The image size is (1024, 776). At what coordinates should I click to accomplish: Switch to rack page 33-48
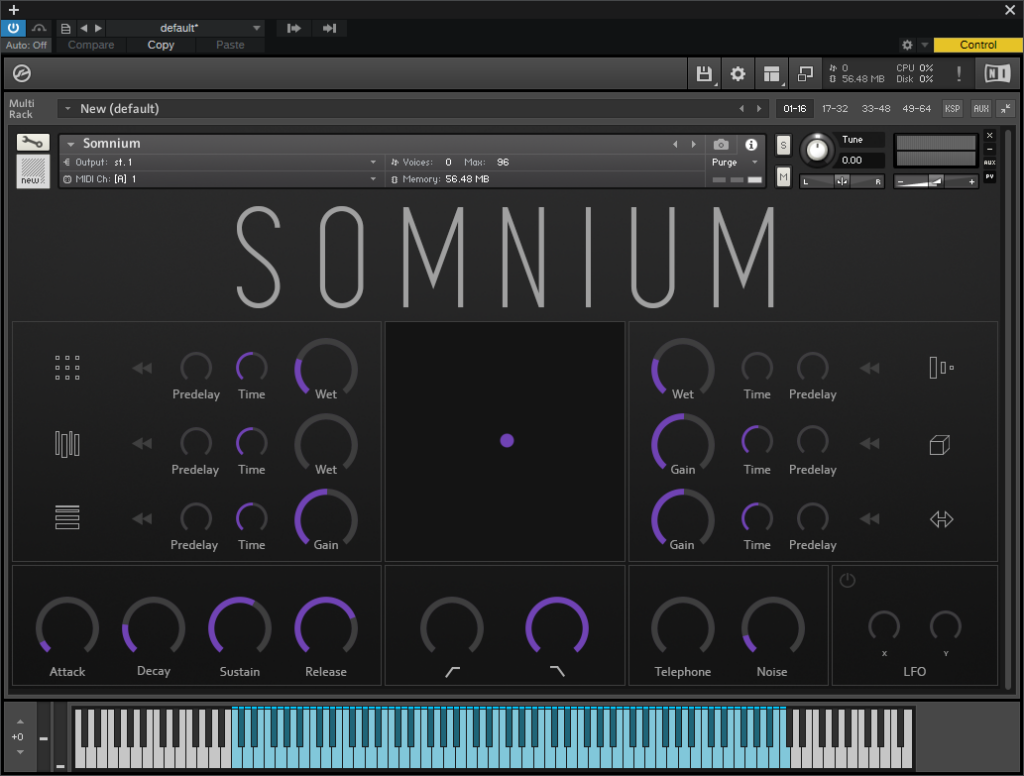[876, 108]
